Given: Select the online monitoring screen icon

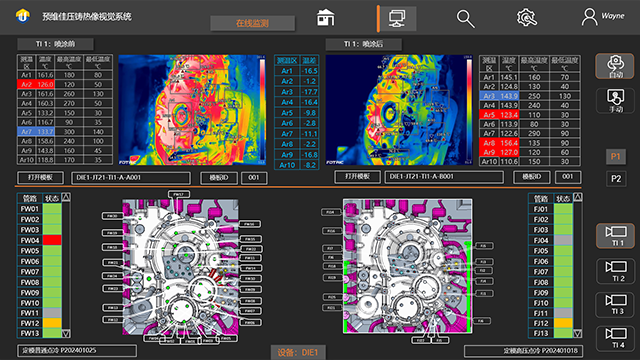Looking at the screenshot, I should pyautogui.click(x=397, y=18).
